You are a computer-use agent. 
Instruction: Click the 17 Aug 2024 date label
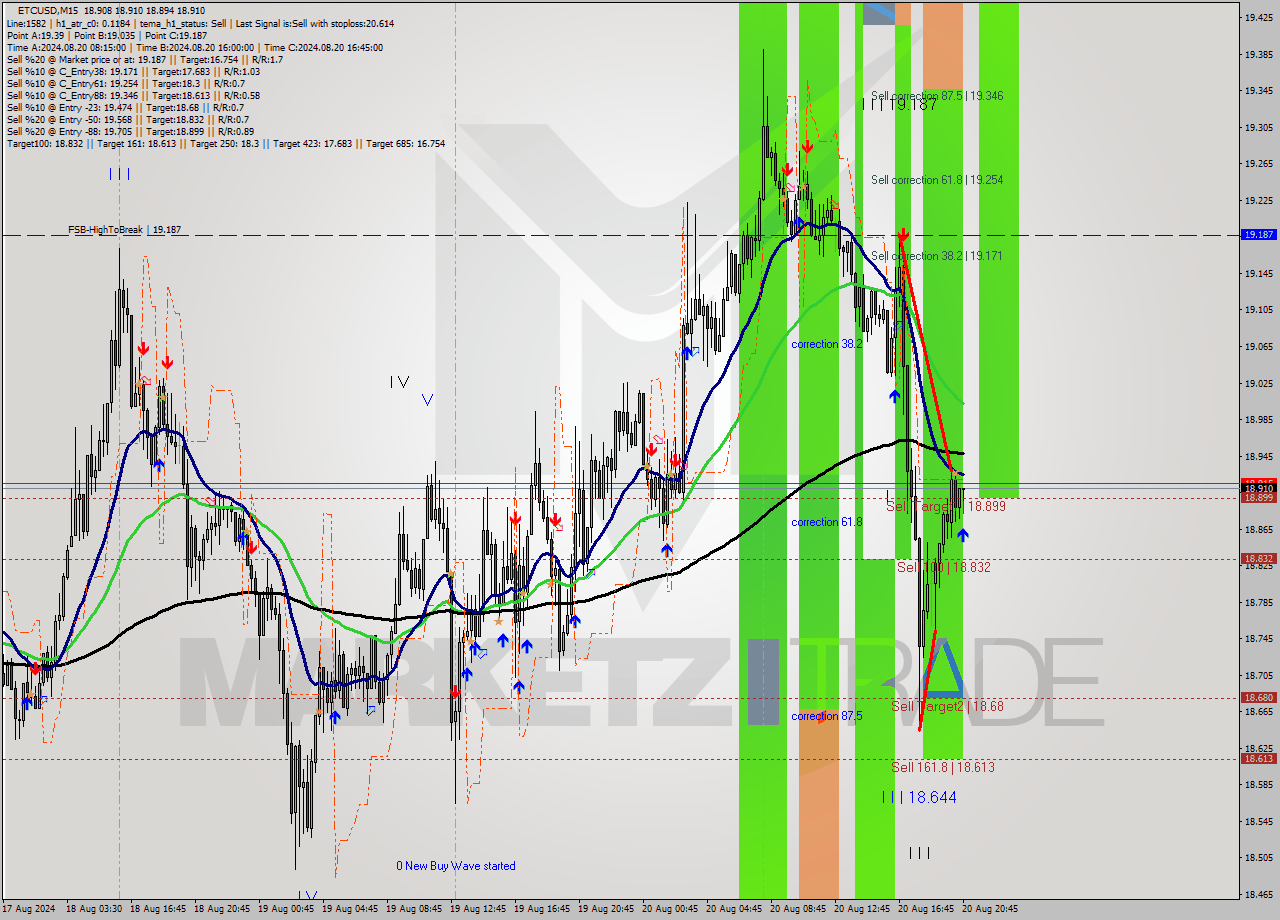[x=27, y=909]
